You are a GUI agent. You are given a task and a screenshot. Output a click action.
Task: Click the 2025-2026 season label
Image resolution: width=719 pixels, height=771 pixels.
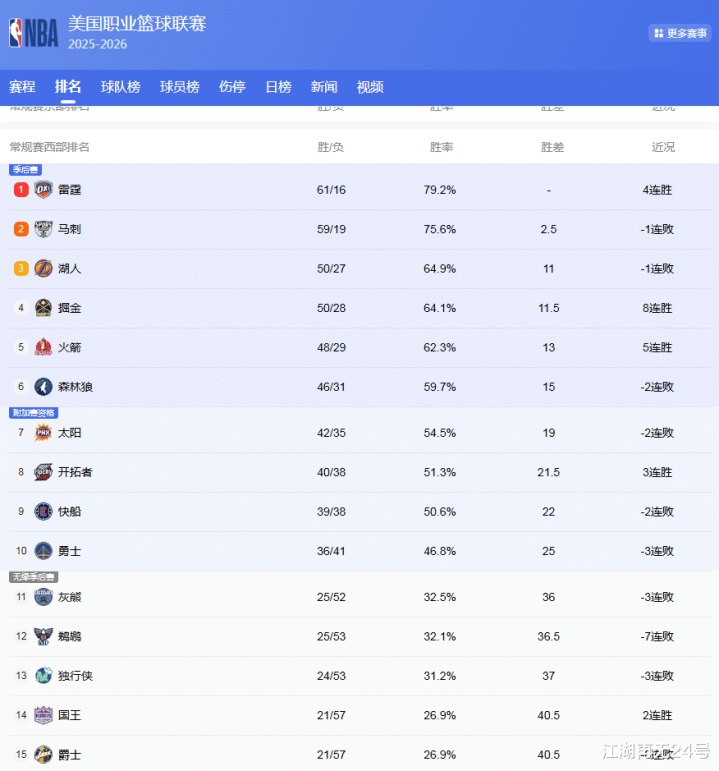tap(97, 44)
